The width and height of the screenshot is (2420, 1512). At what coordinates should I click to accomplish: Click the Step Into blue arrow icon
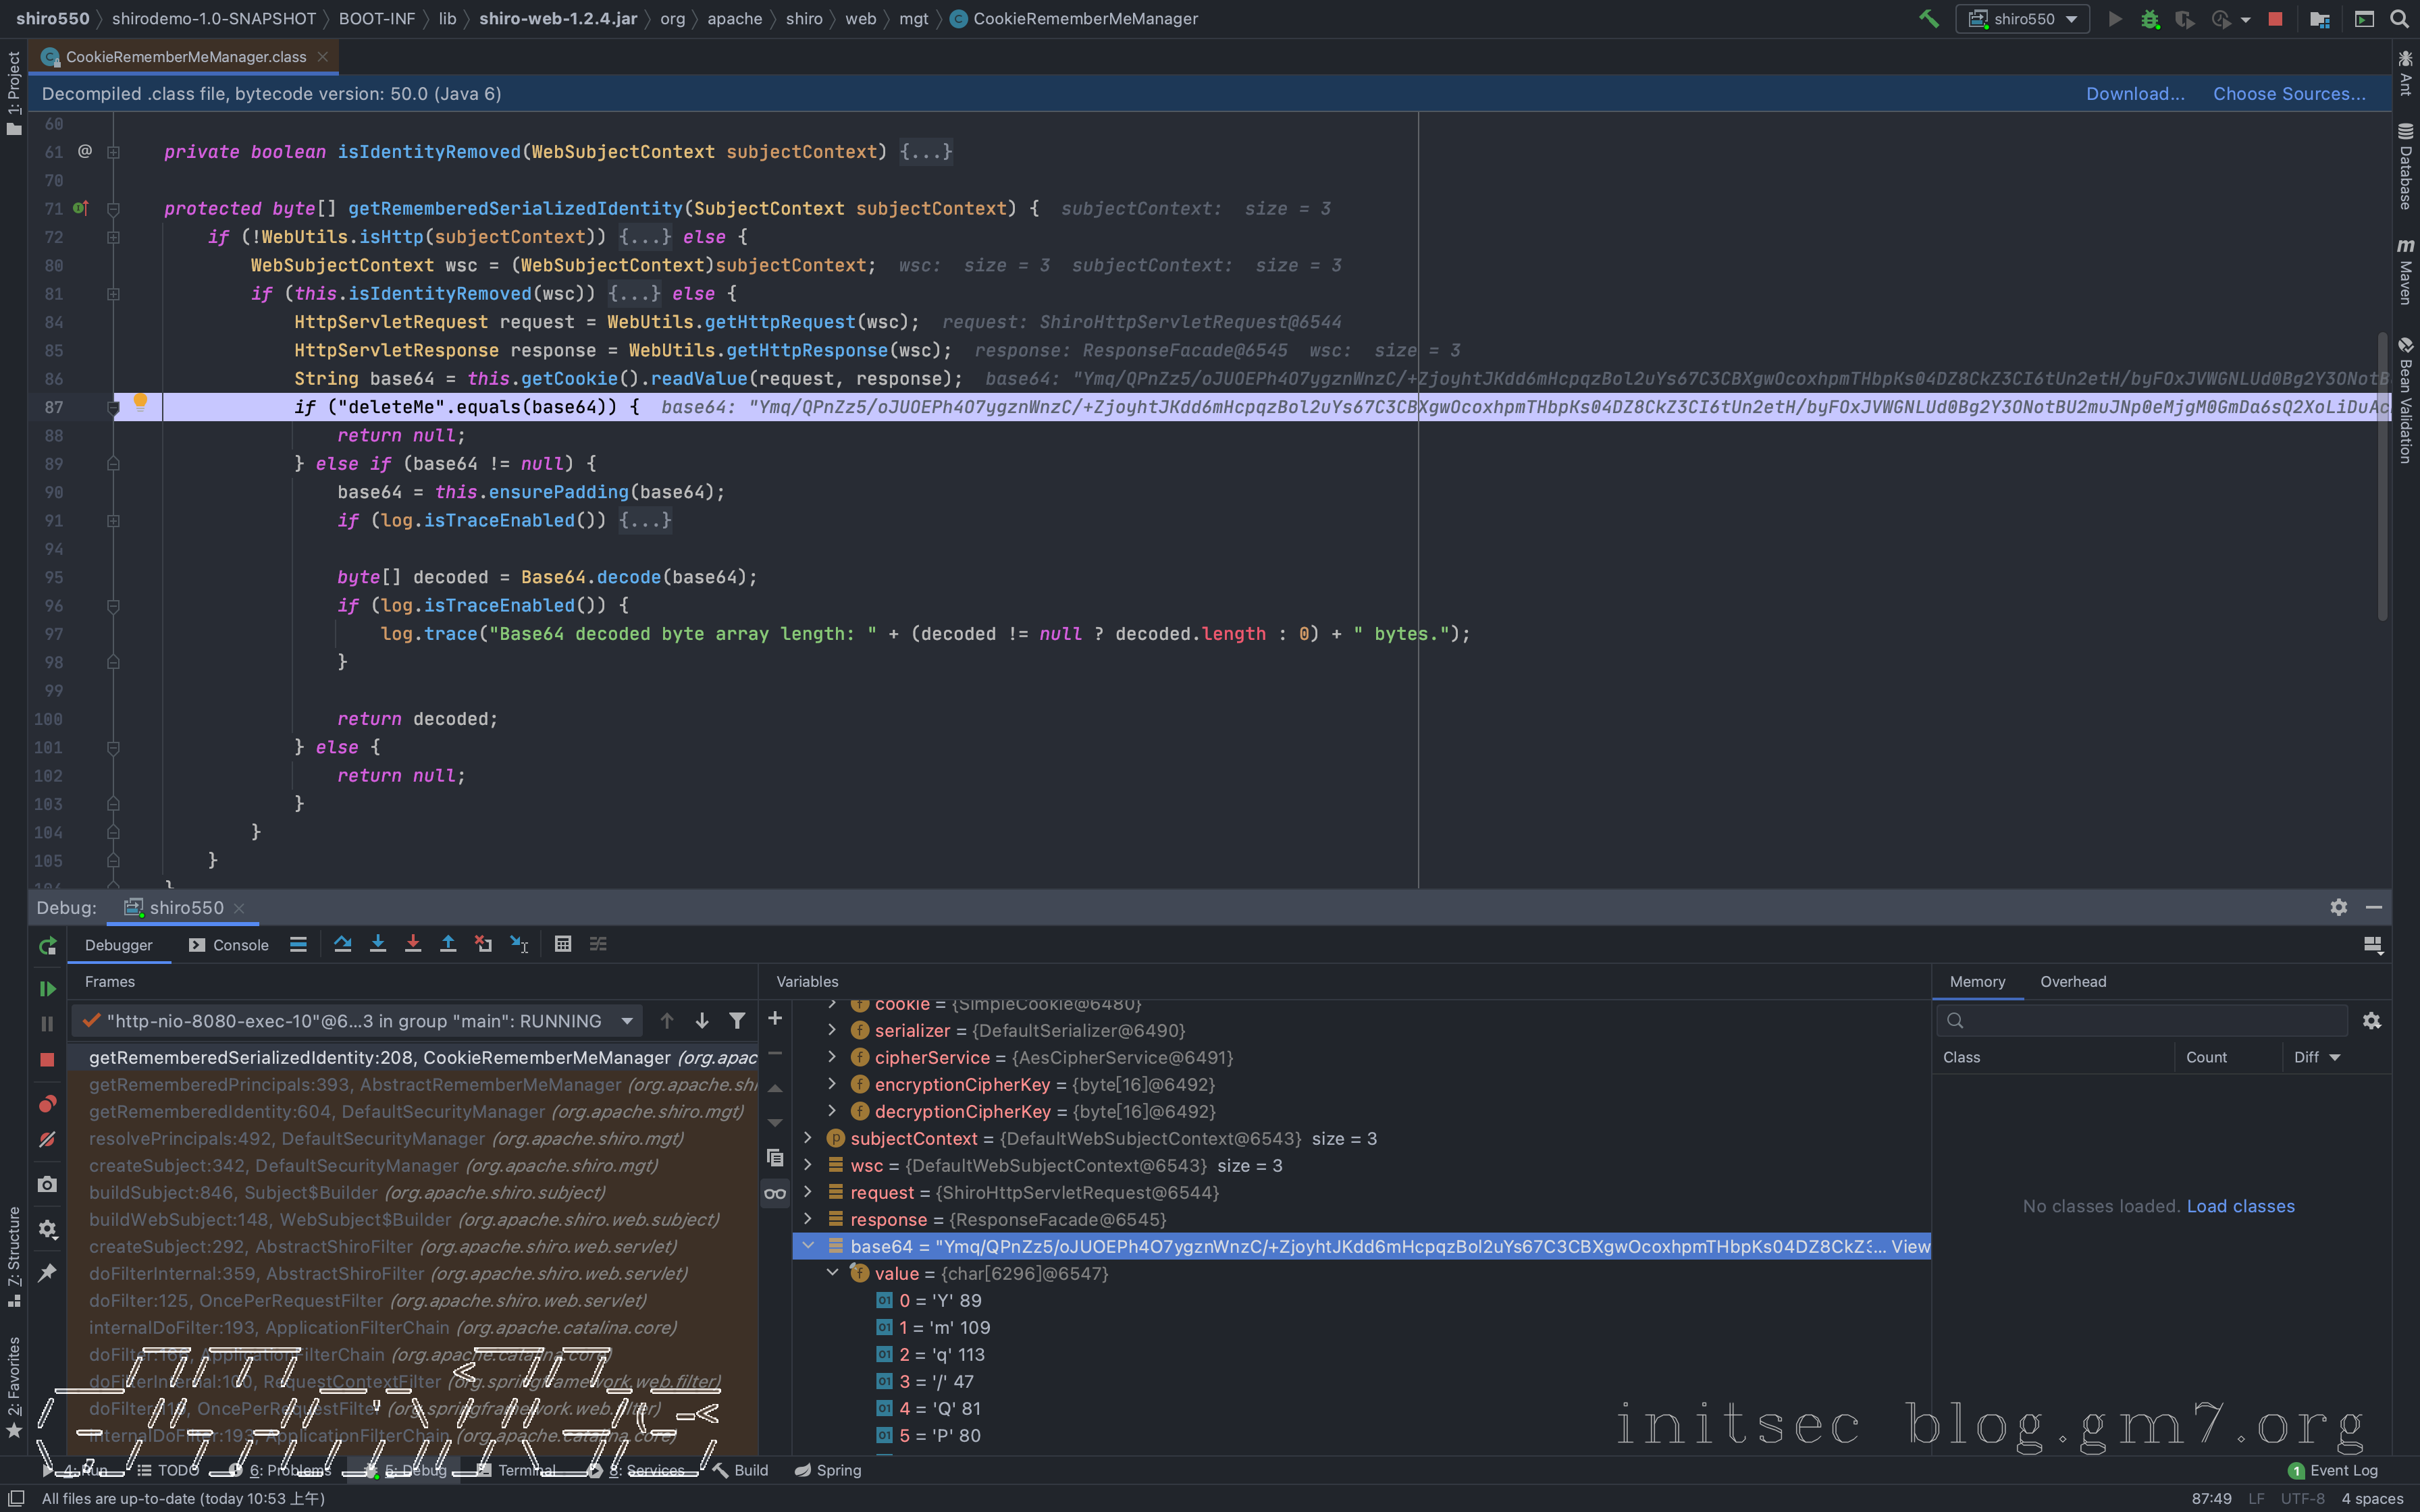tap(378, 944)
